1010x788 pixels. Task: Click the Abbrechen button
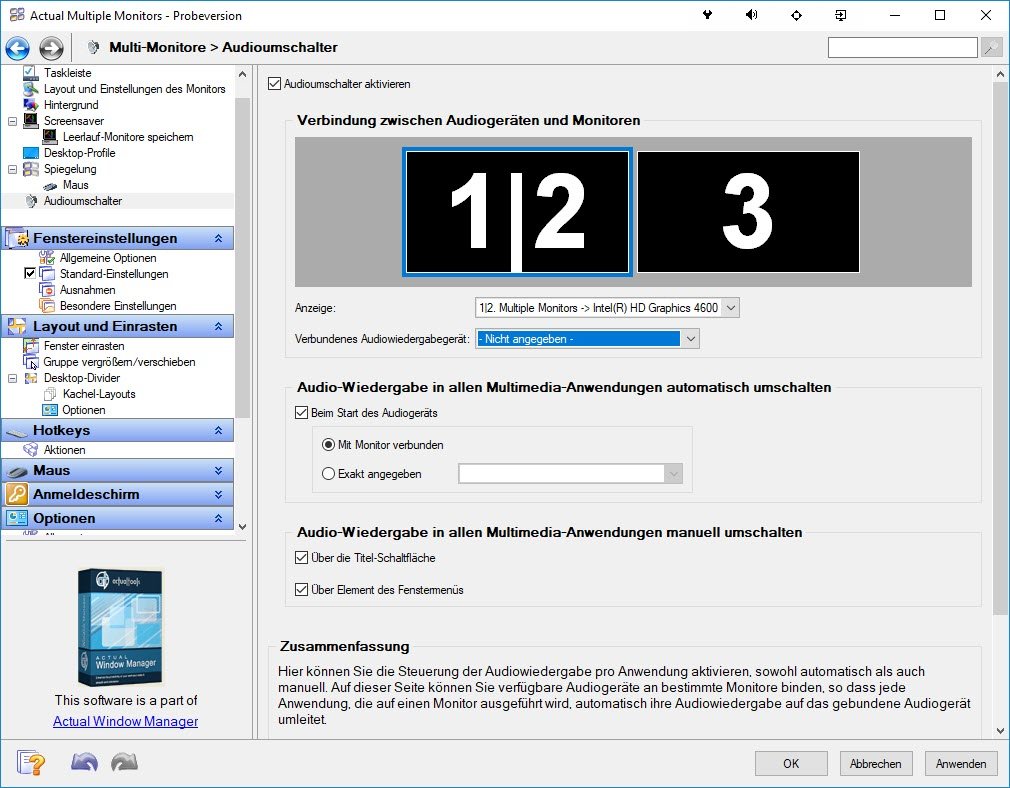[x=875, y=764]
